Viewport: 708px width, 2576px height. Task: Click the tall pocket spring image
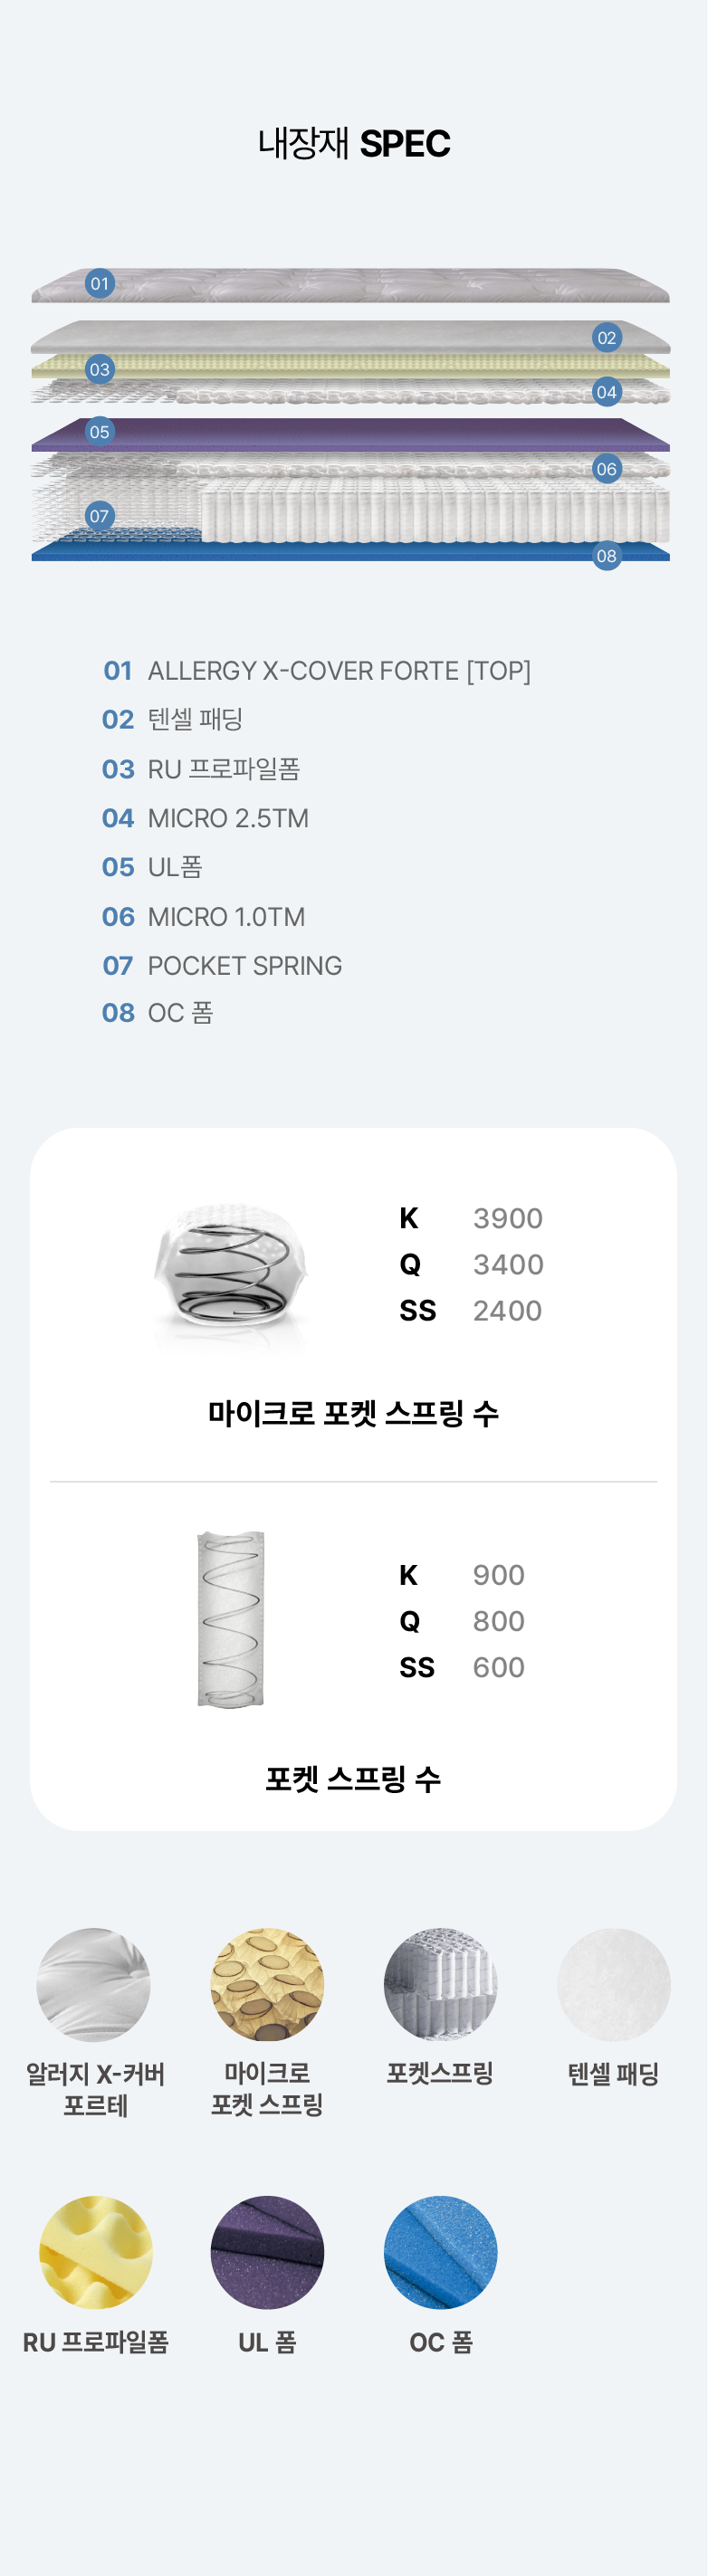pyautogui.click(x=231, y=1619)
